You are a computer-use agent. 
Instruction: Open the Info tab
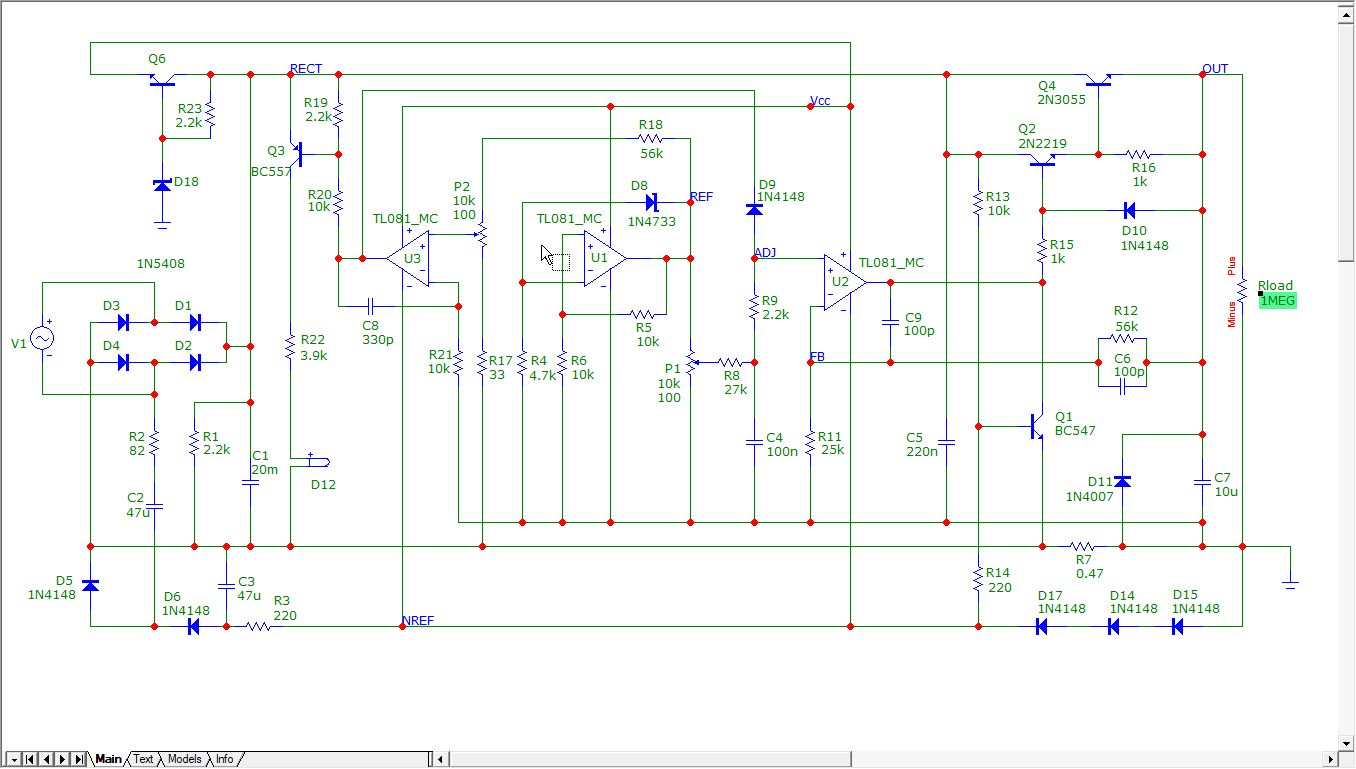225,759
